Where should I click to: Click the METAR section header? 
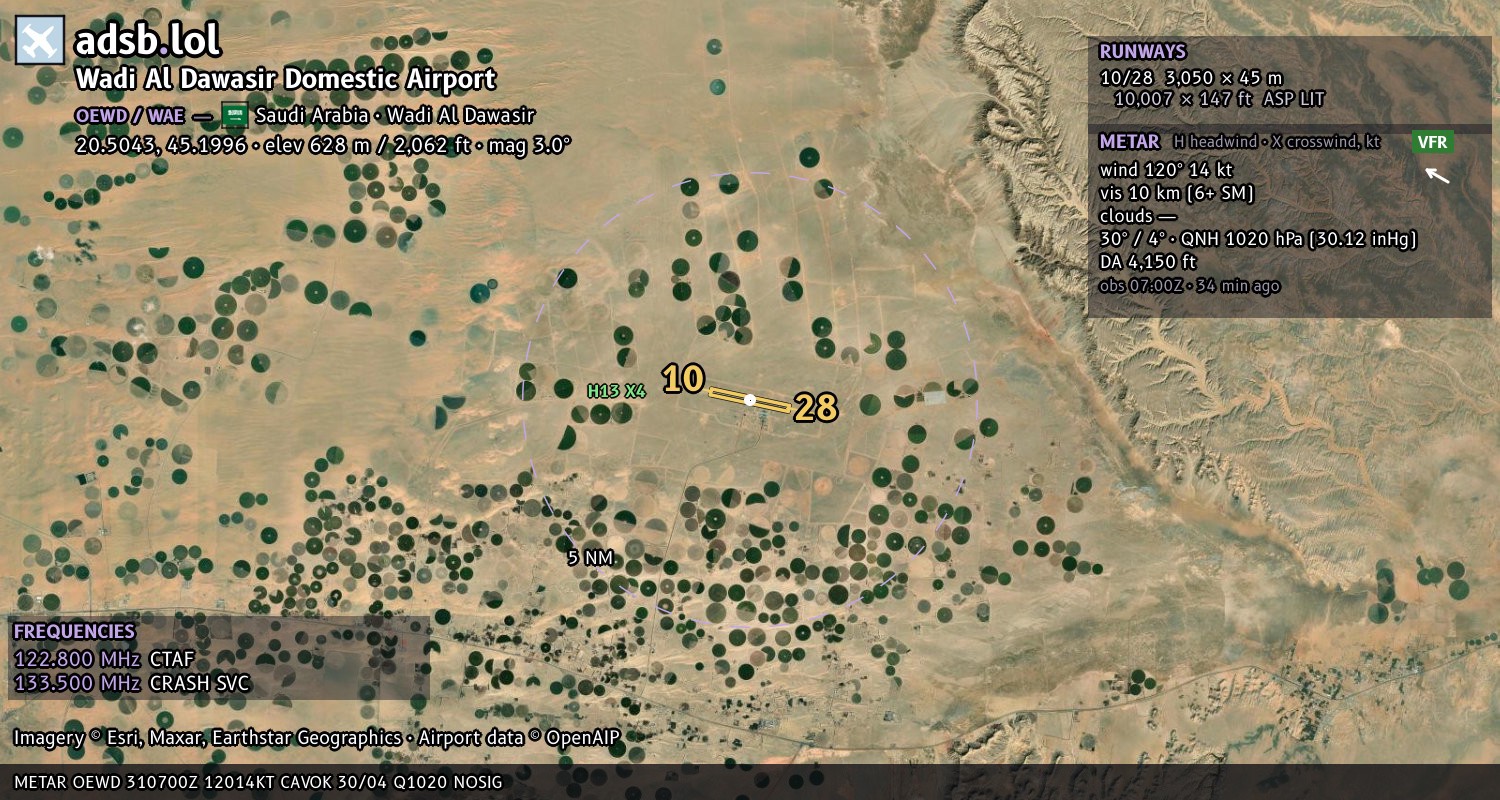tap(1129, 142)
